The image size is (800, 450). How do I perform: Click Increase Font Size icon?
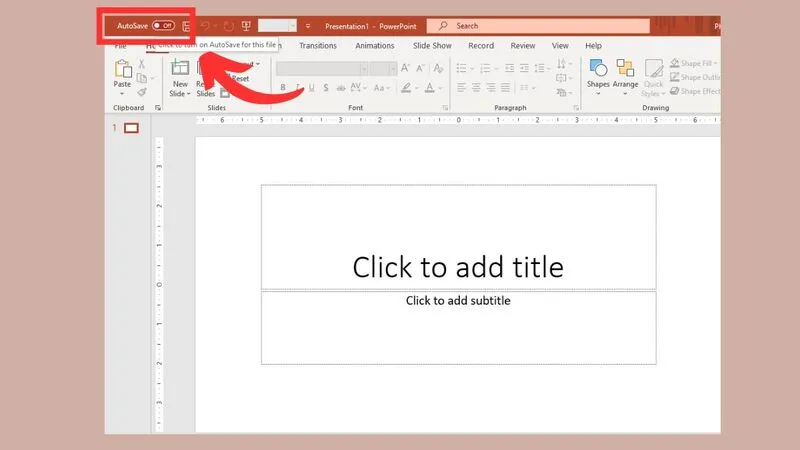[x=405, y=68]
